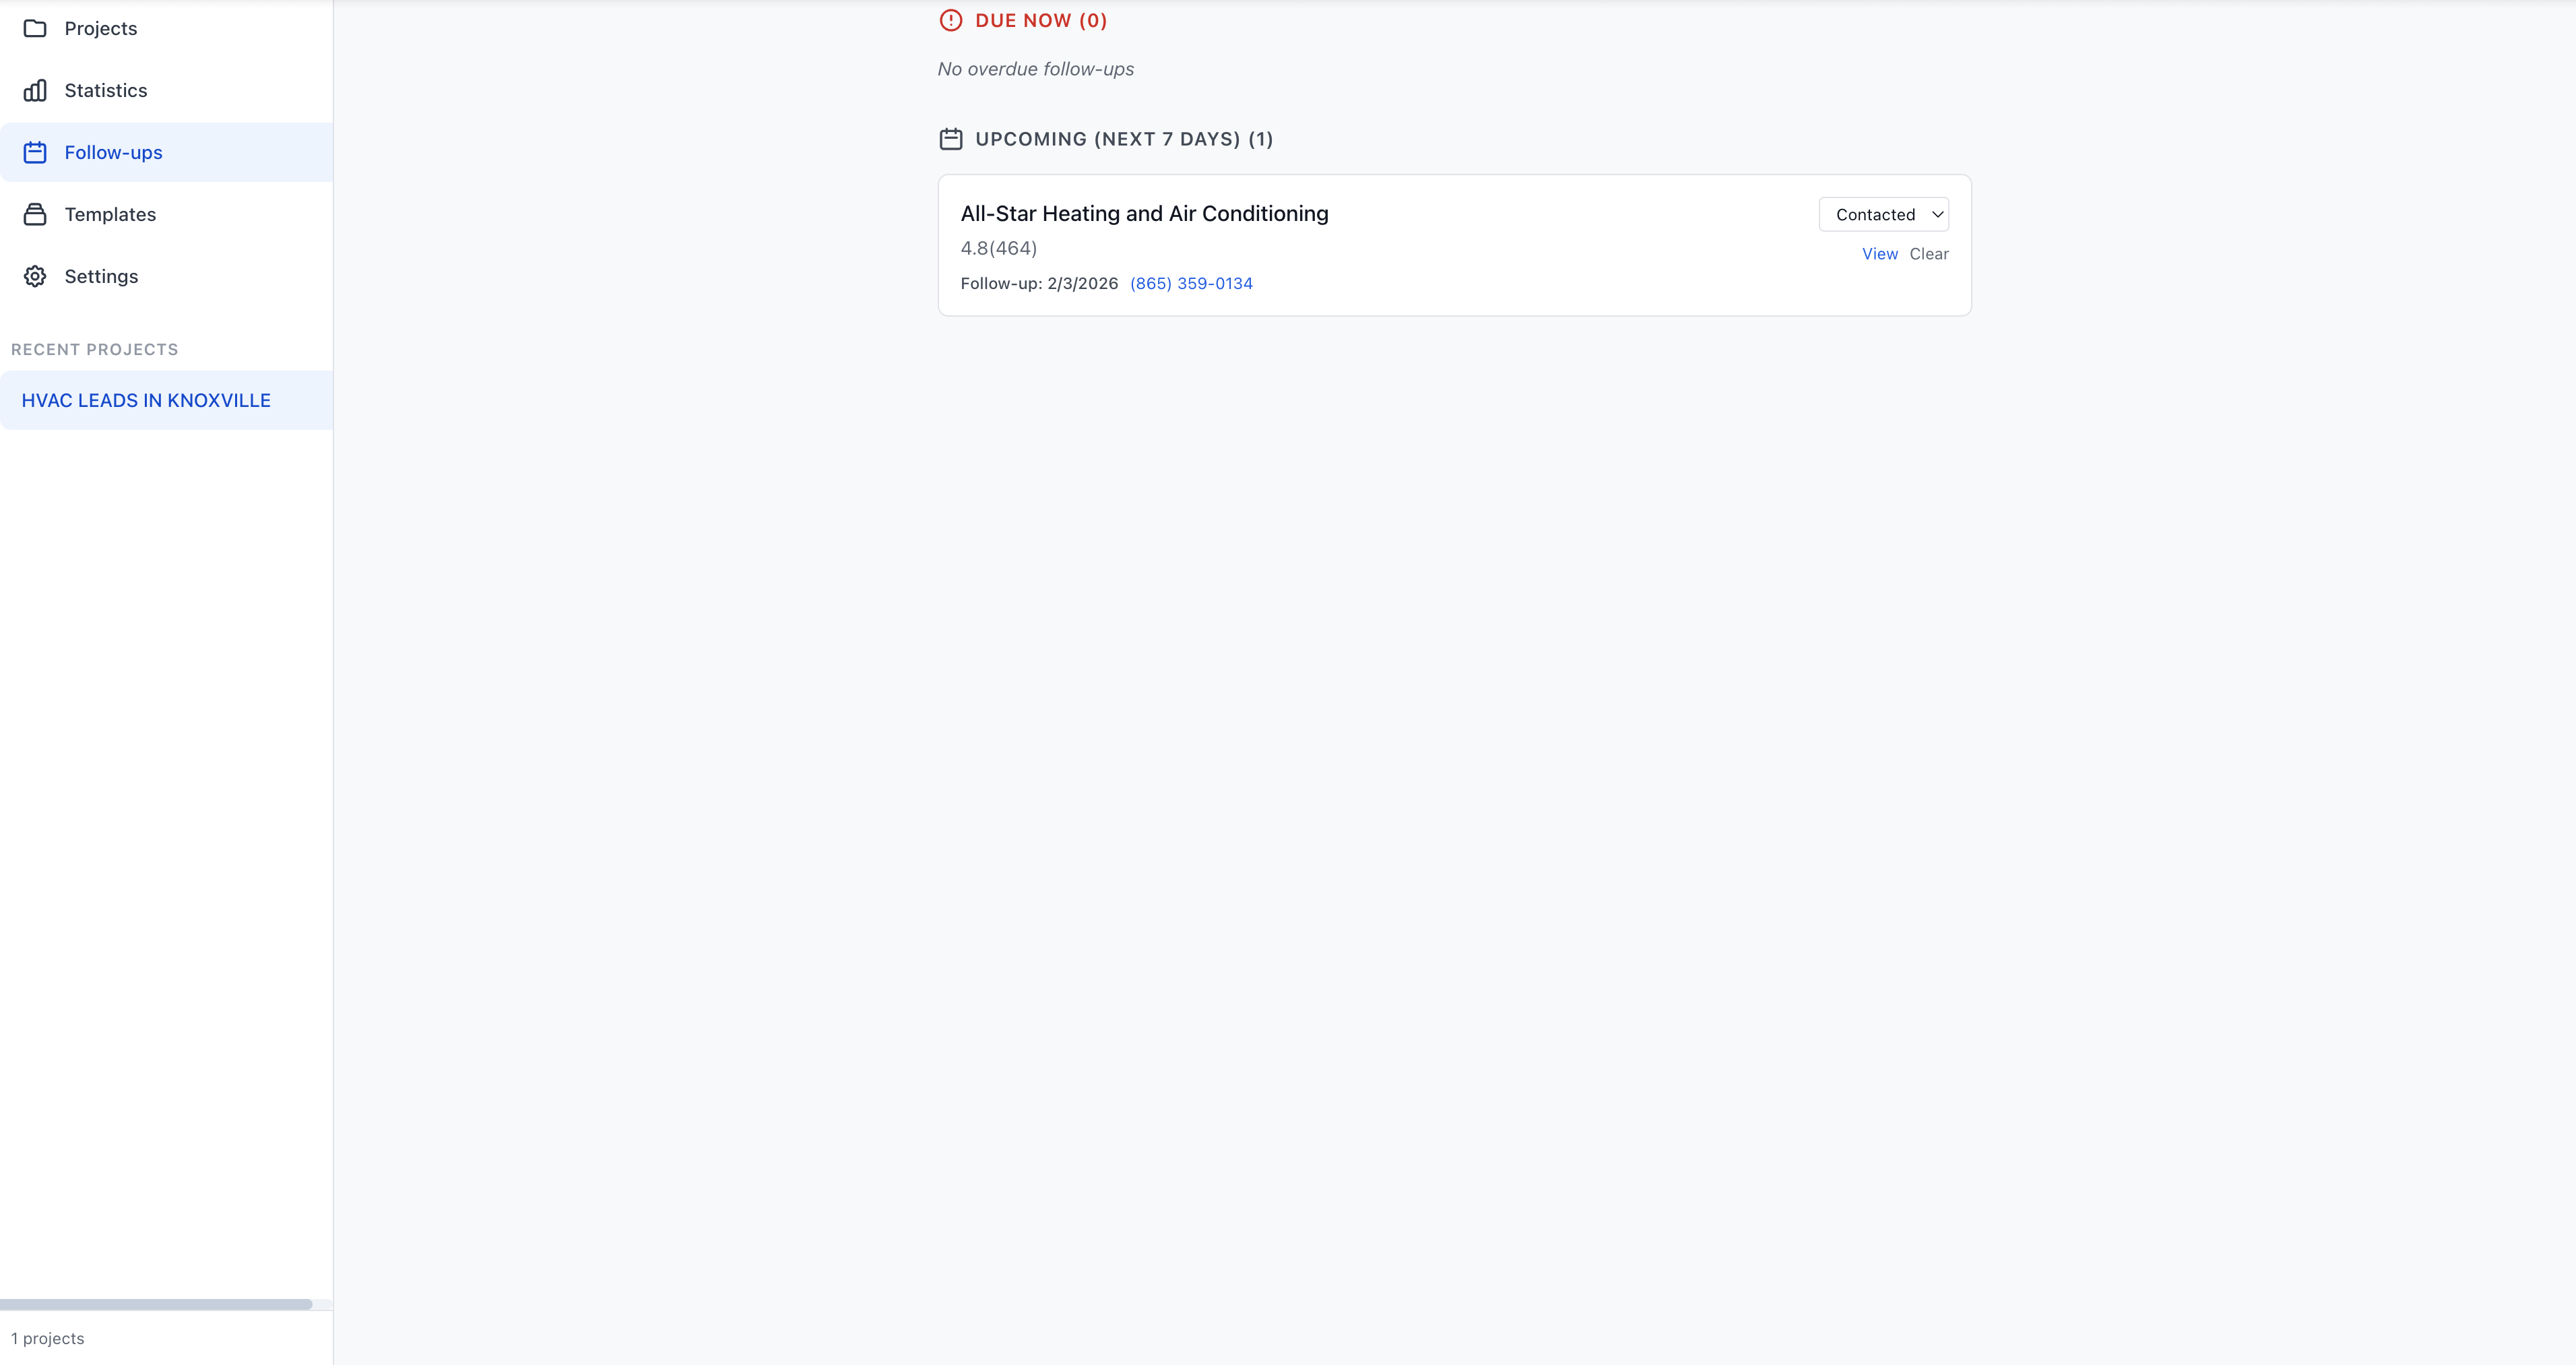Click the Projects folder icon
This screenshot has height=1365, width=2576.
coord(35,28)
